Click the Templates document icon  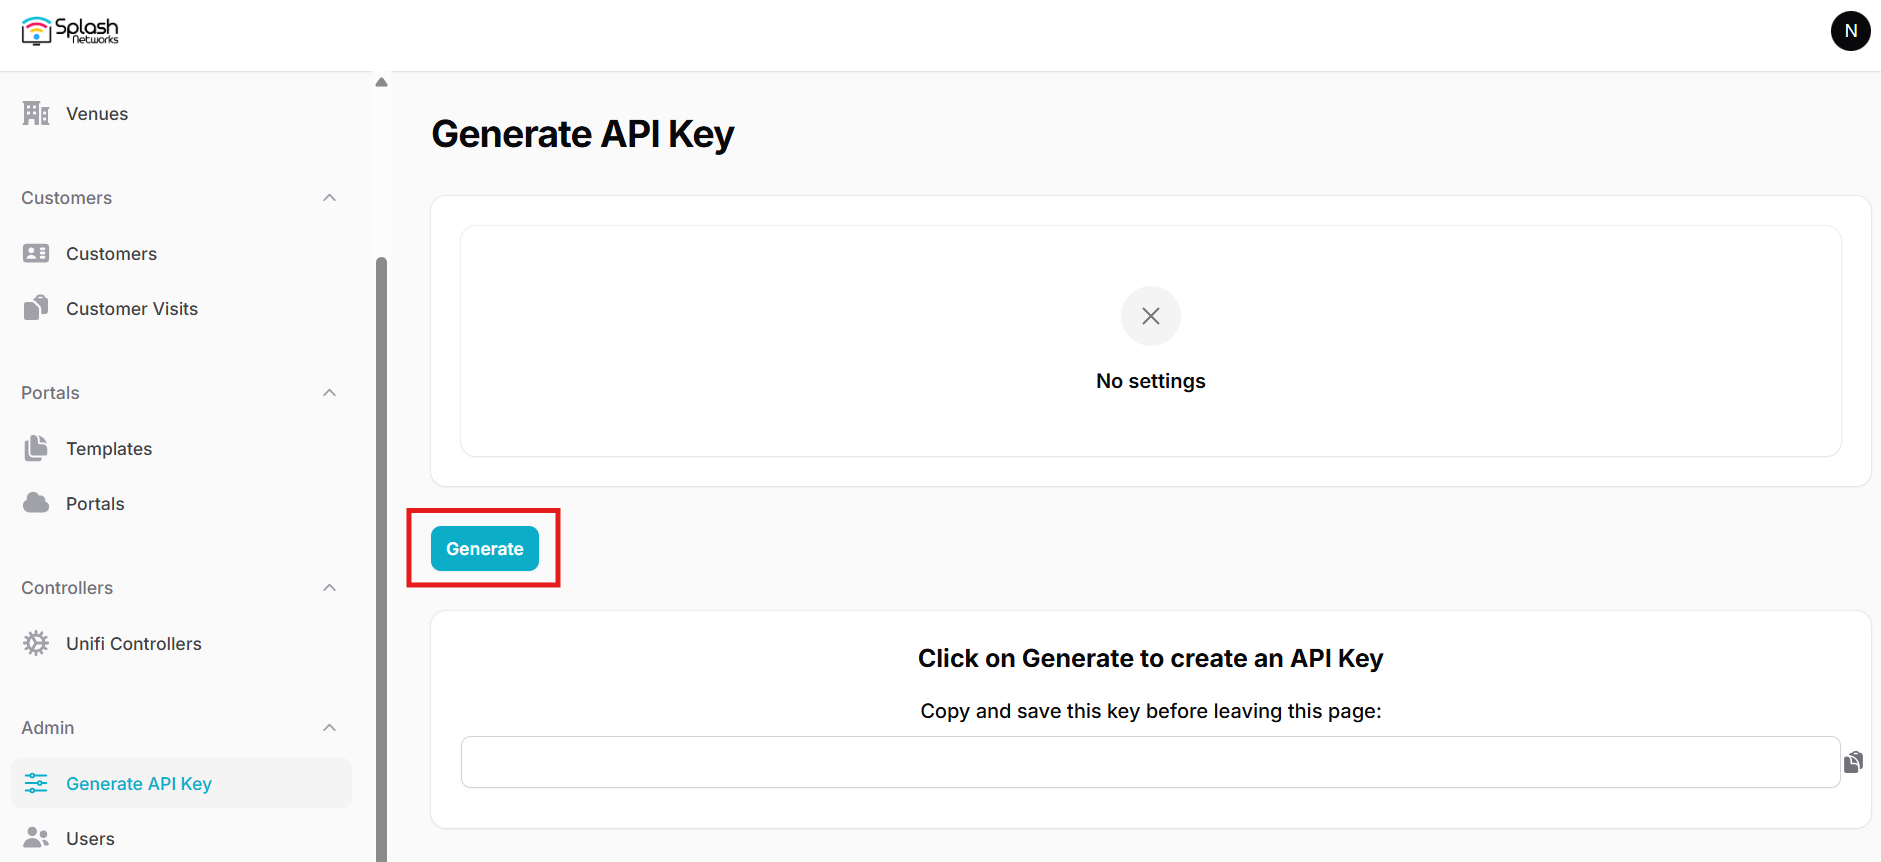[36, 448]
